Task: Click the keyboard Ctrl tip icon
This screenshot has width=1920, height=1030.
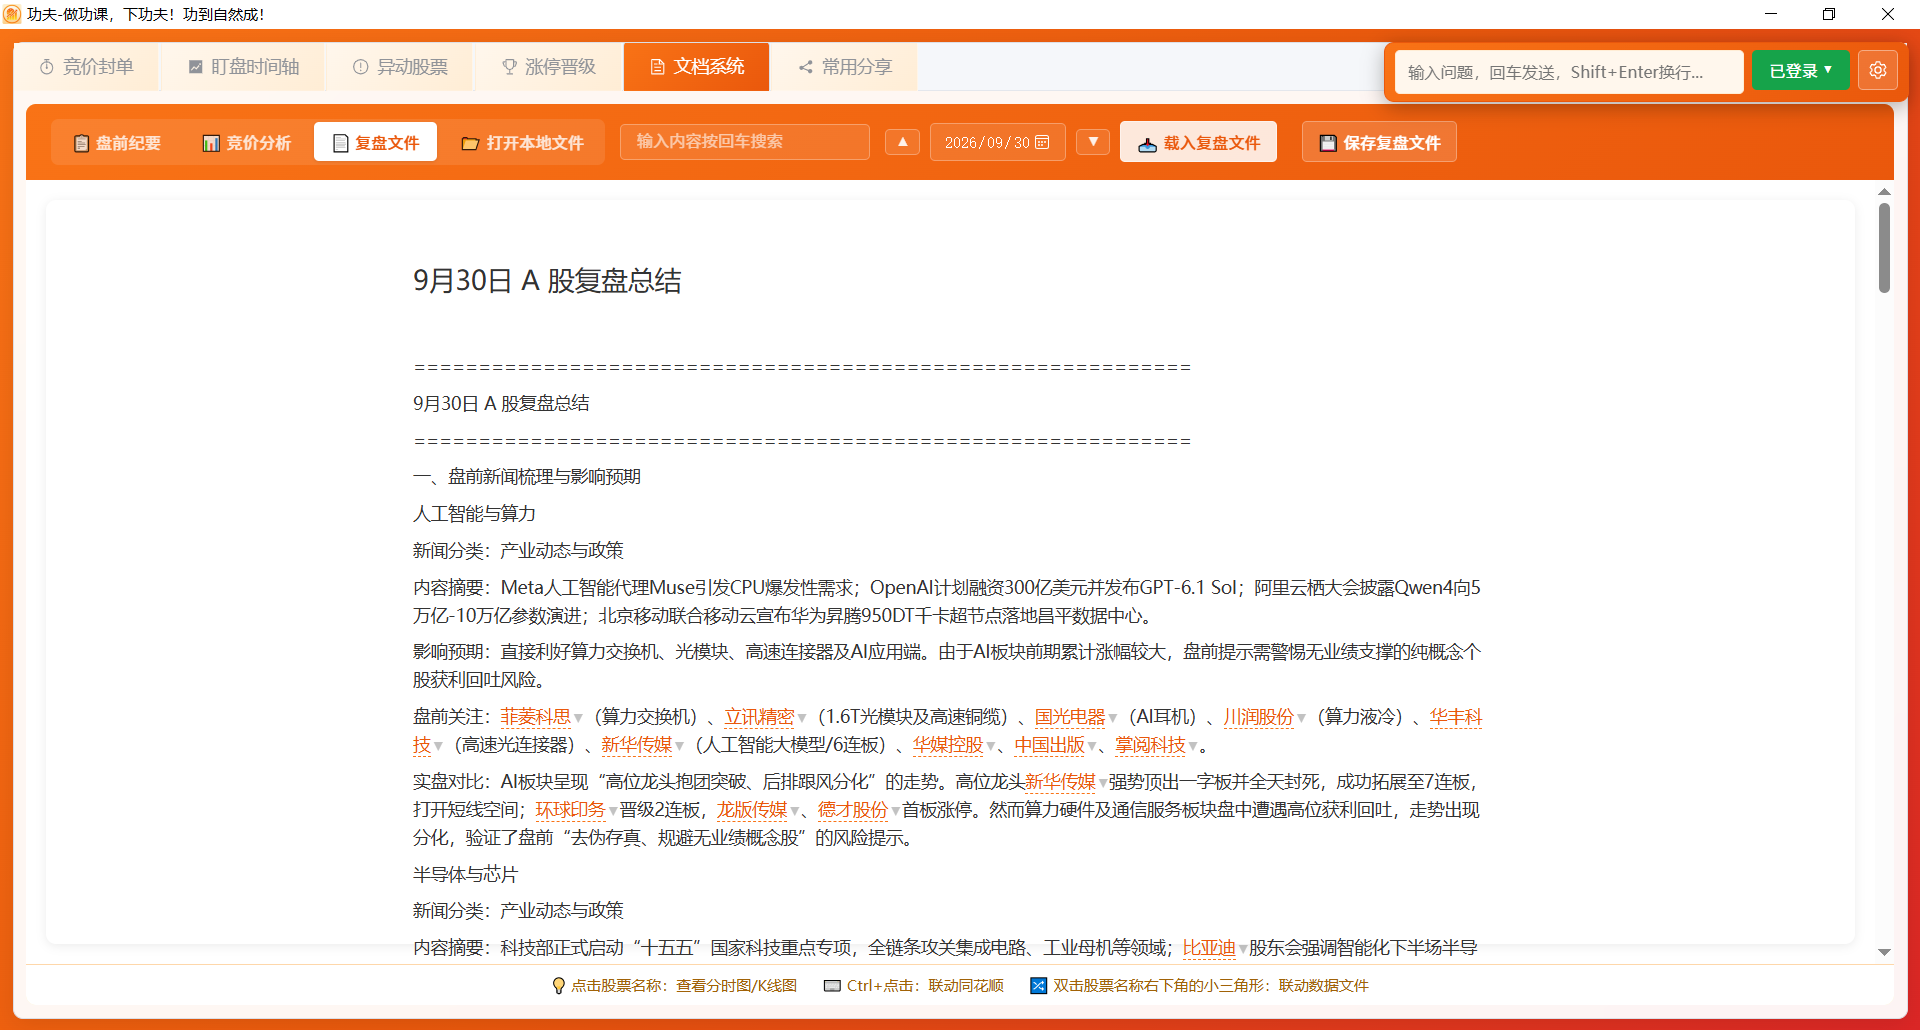Action: [832, 986]
